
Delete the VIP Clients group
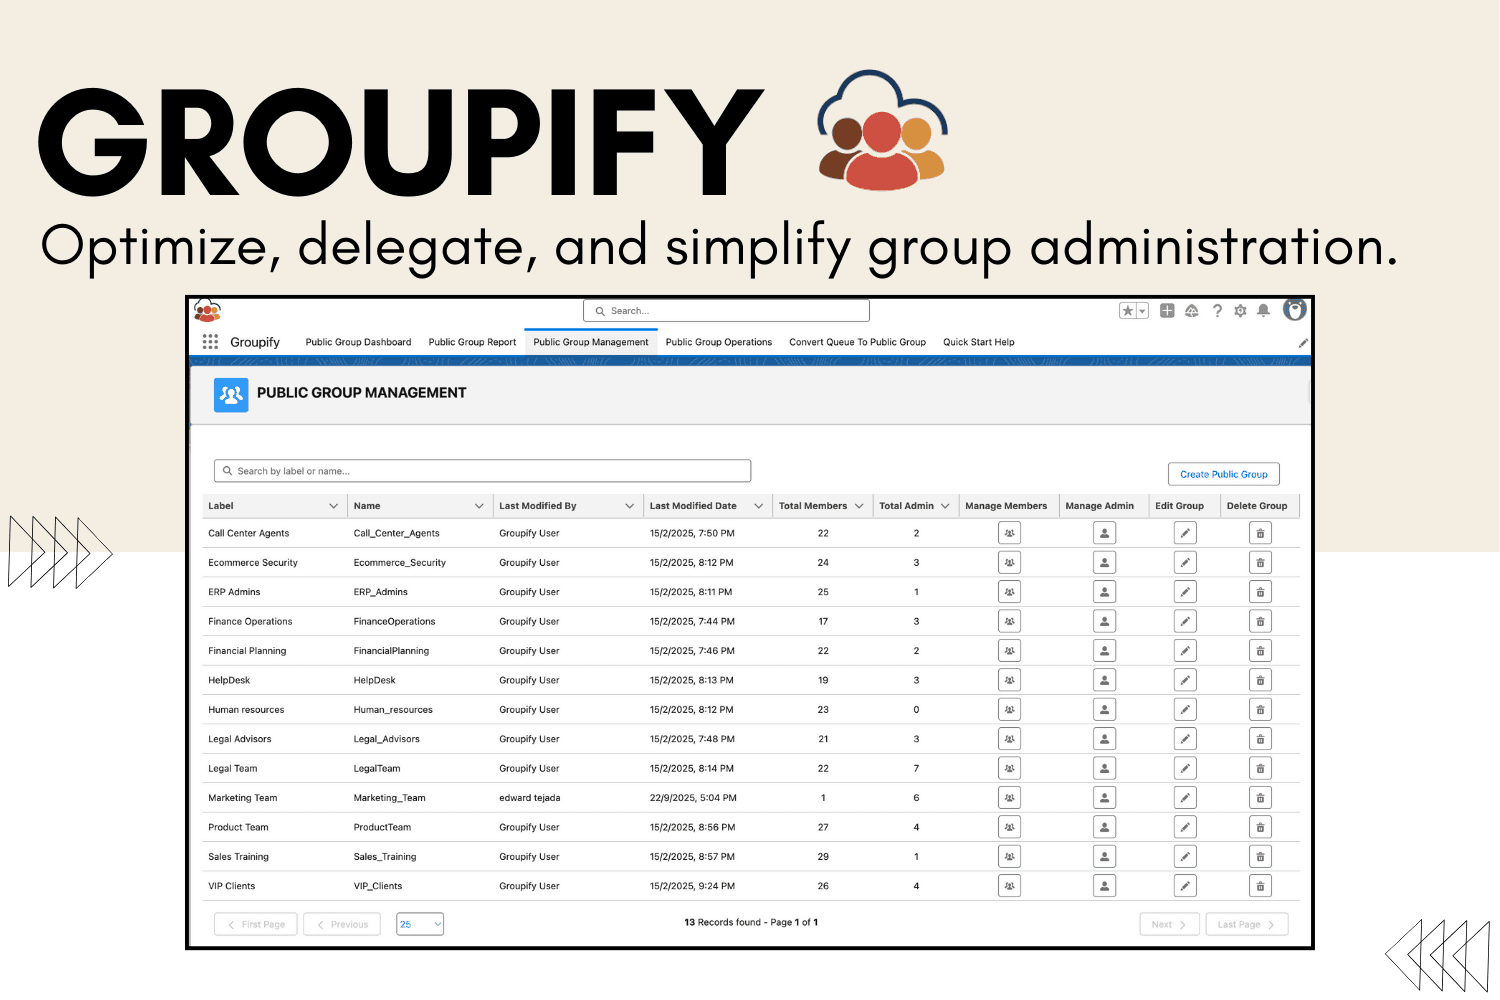1260,886
